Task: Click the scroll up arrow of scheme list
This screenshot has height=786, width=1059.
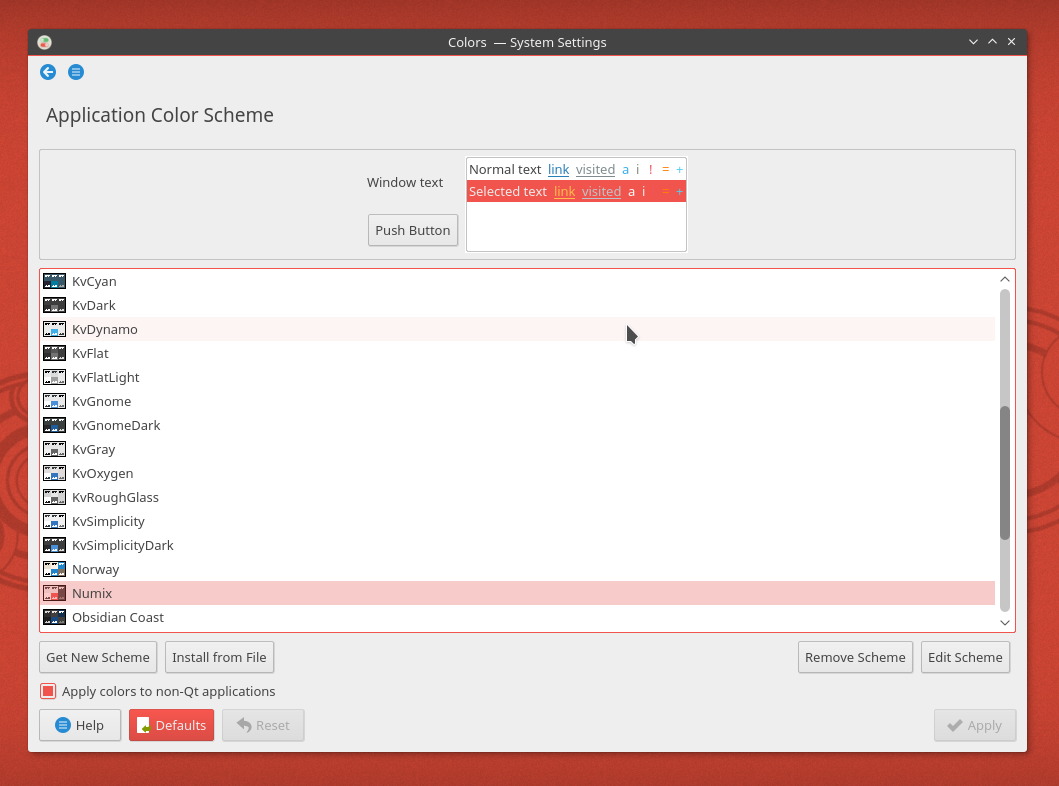Action: [x=1005, y=279]
